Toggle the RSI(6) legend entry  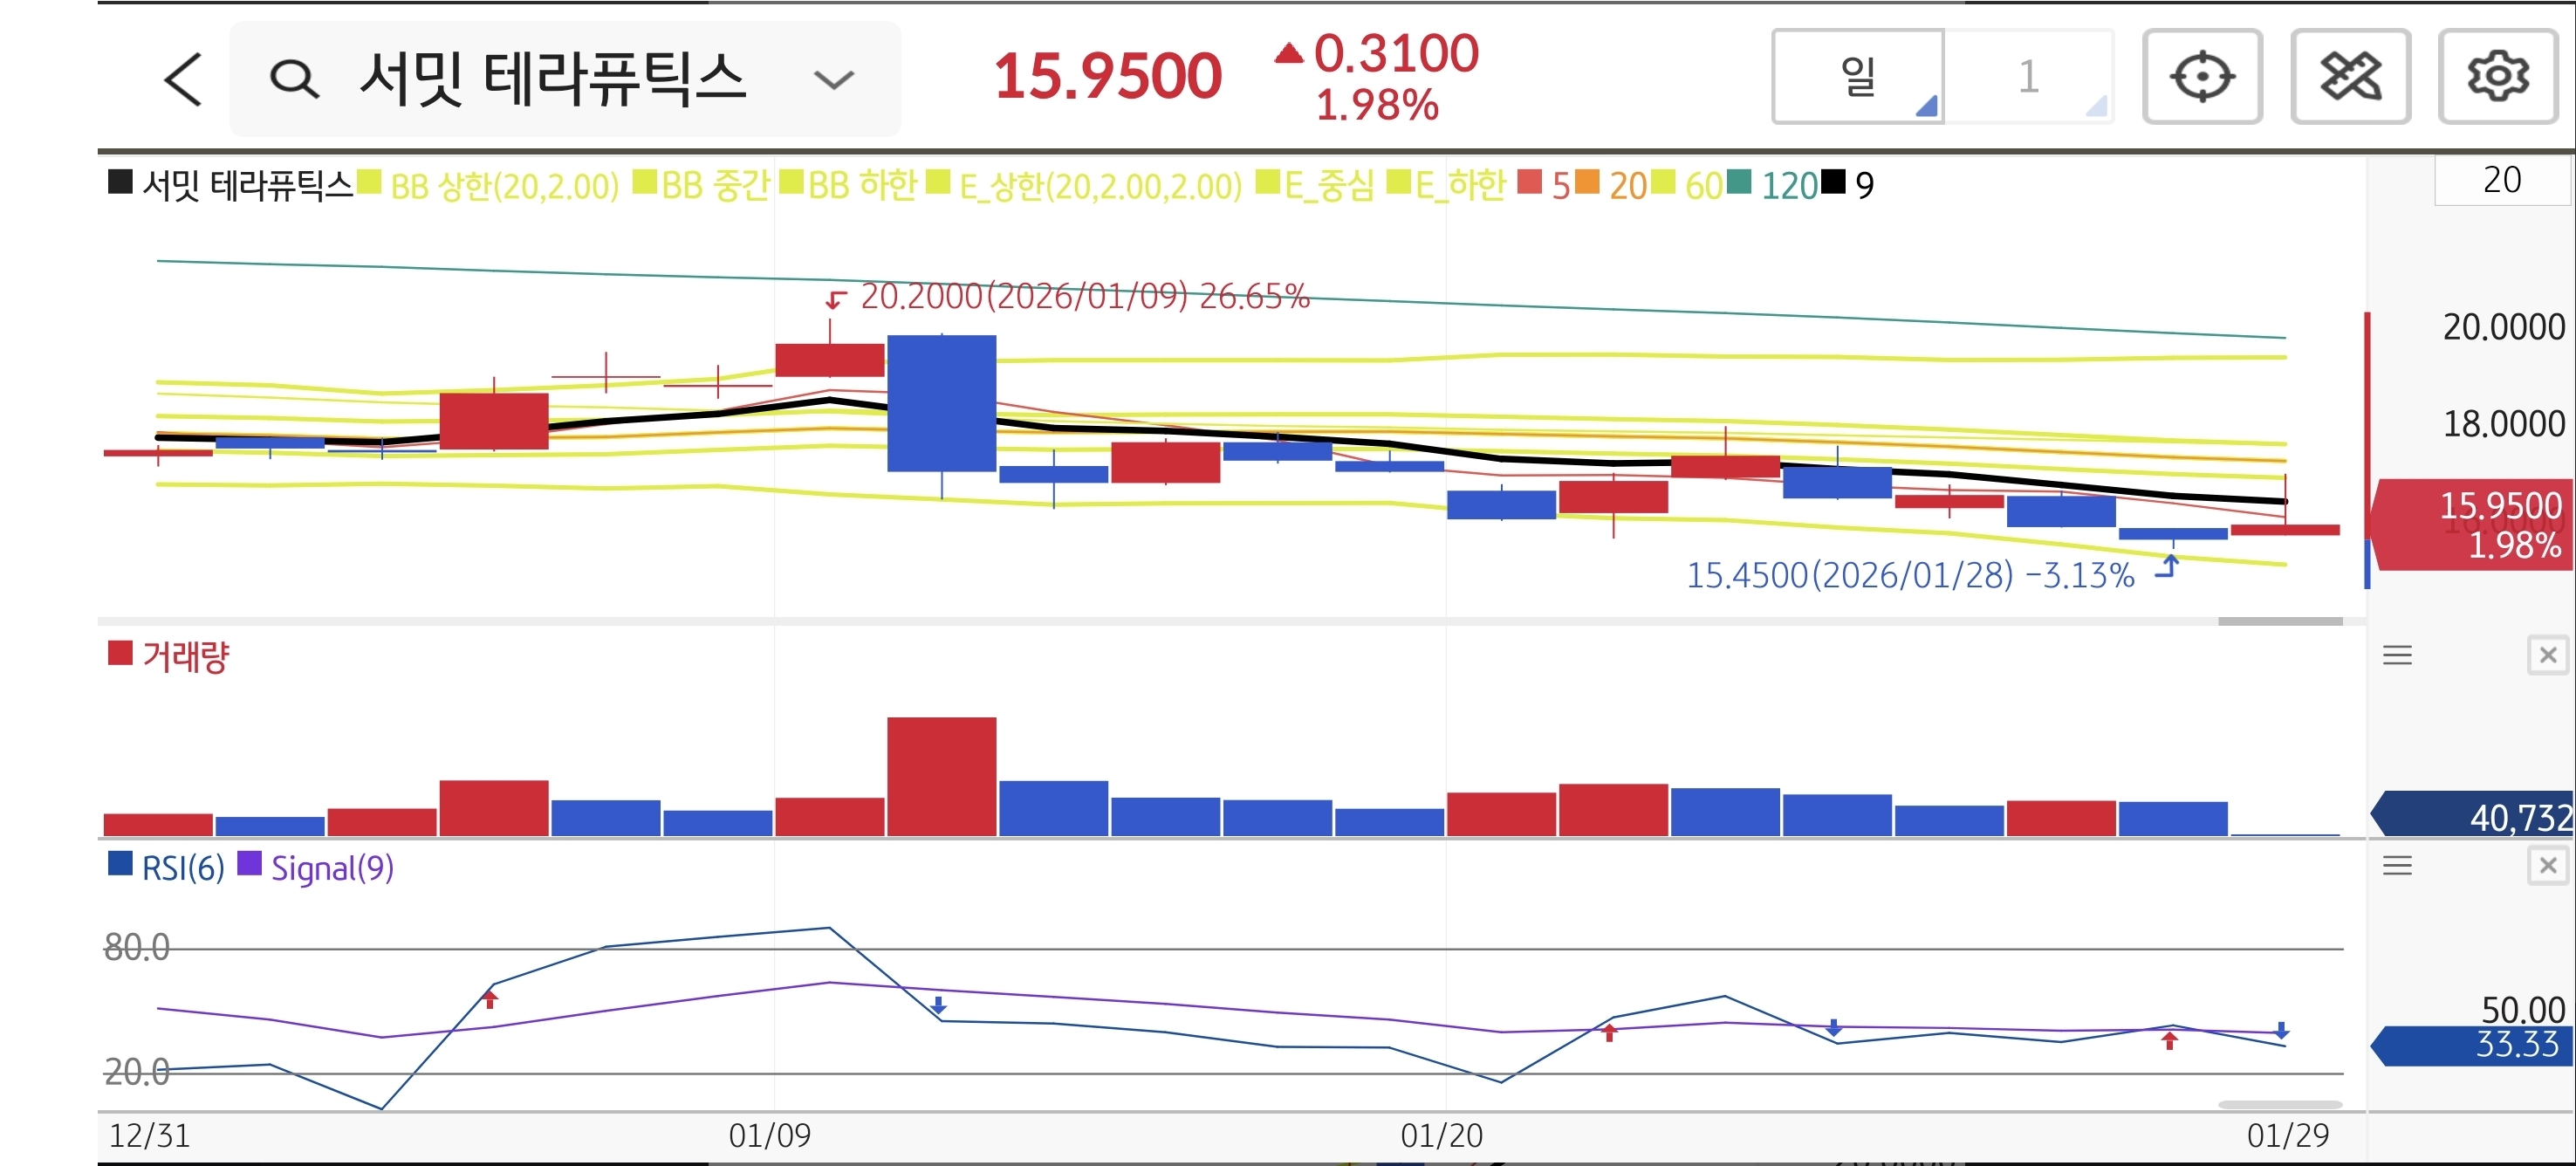182,868
